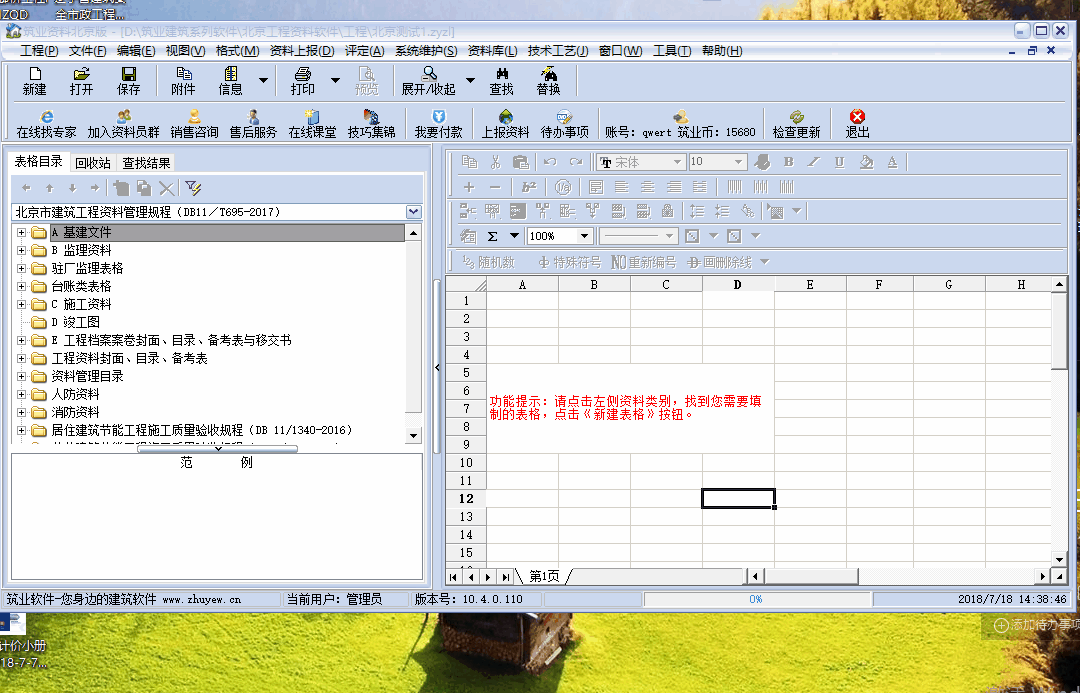Click the 随机数 random number button
1080x693 pixels.
(x=487, y=262)
